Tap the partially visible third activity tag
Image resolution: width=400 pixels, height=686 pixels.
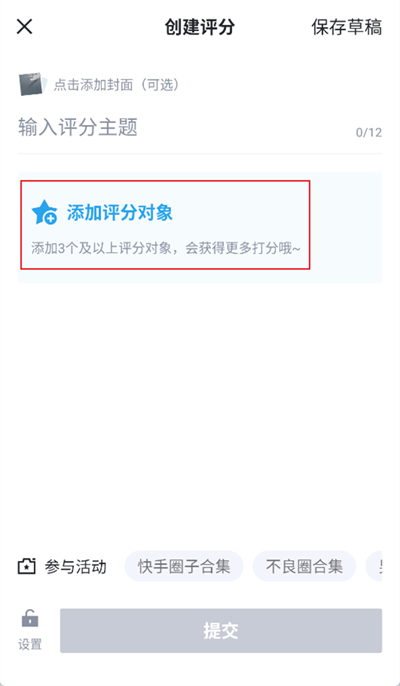click(374, 566)
